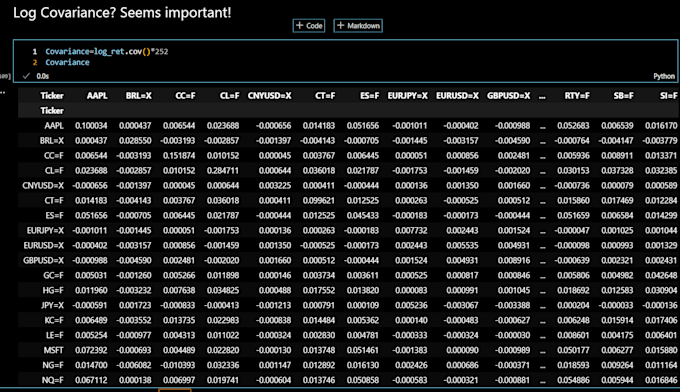Click the HG=F row label
The image size is (680, 392).
tap(53, 291)
